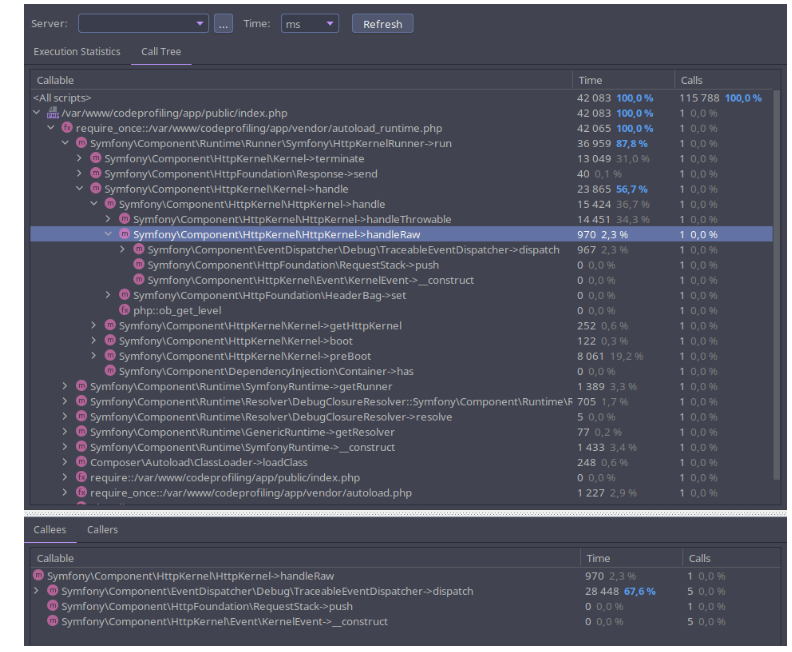The height and width of the screenshot is (652, 792).
Task: Expand the HttpKernel->handleThrowable node
Action: point(108,219)
